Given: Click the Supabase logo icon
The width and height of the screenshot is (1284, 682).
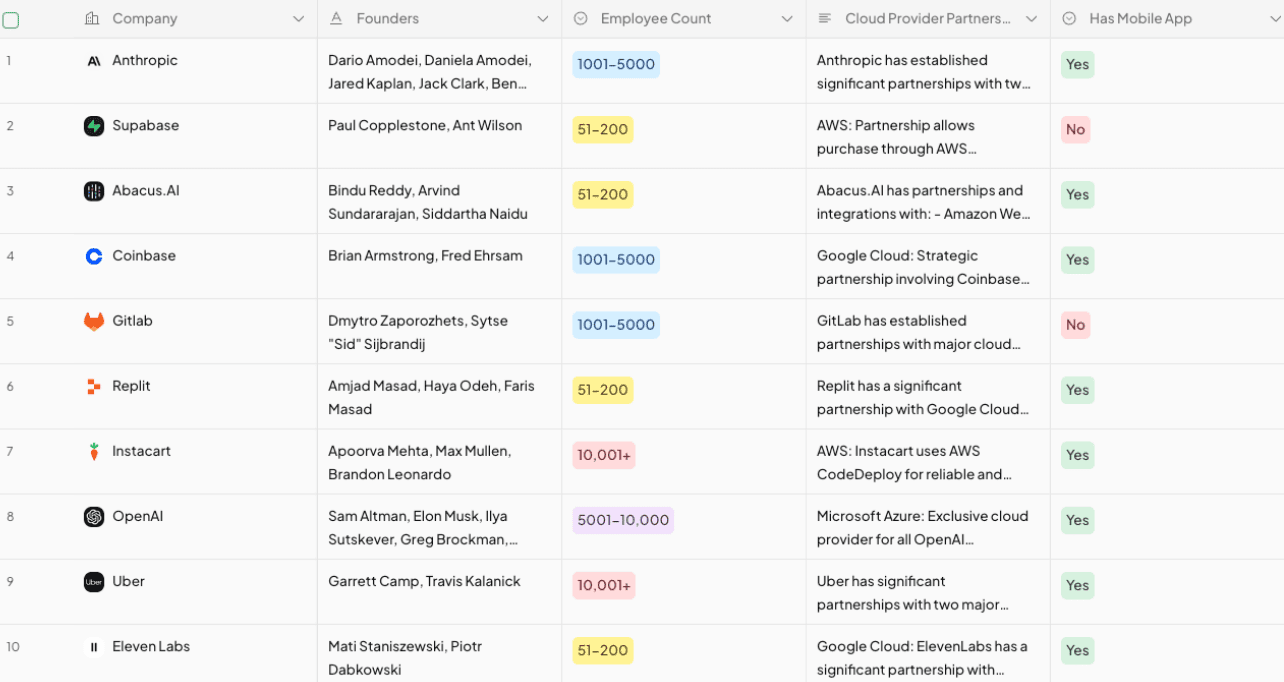Looking at the screenshot, I should (94, 126).
